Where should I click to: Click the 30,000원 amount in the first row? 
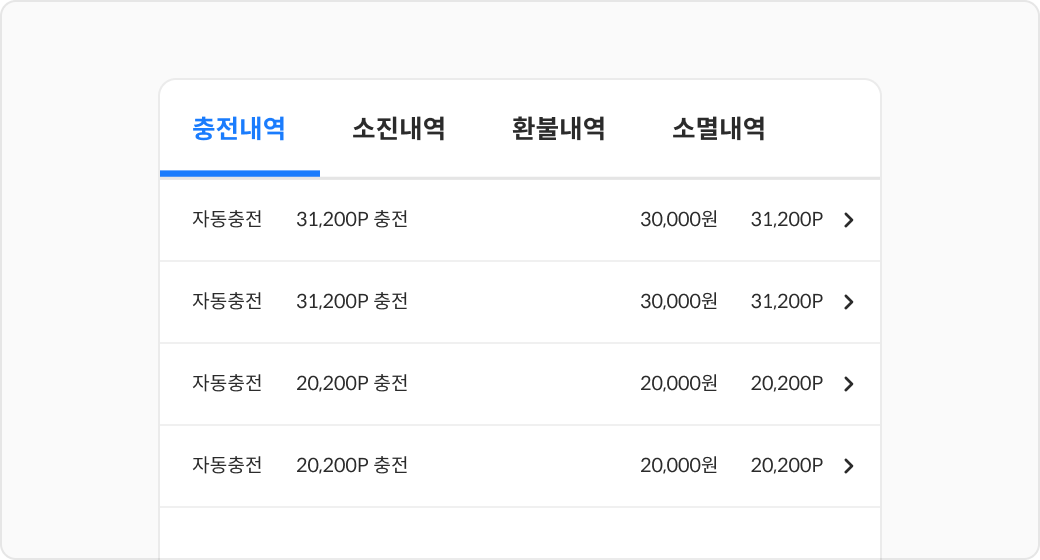[679, 220]
